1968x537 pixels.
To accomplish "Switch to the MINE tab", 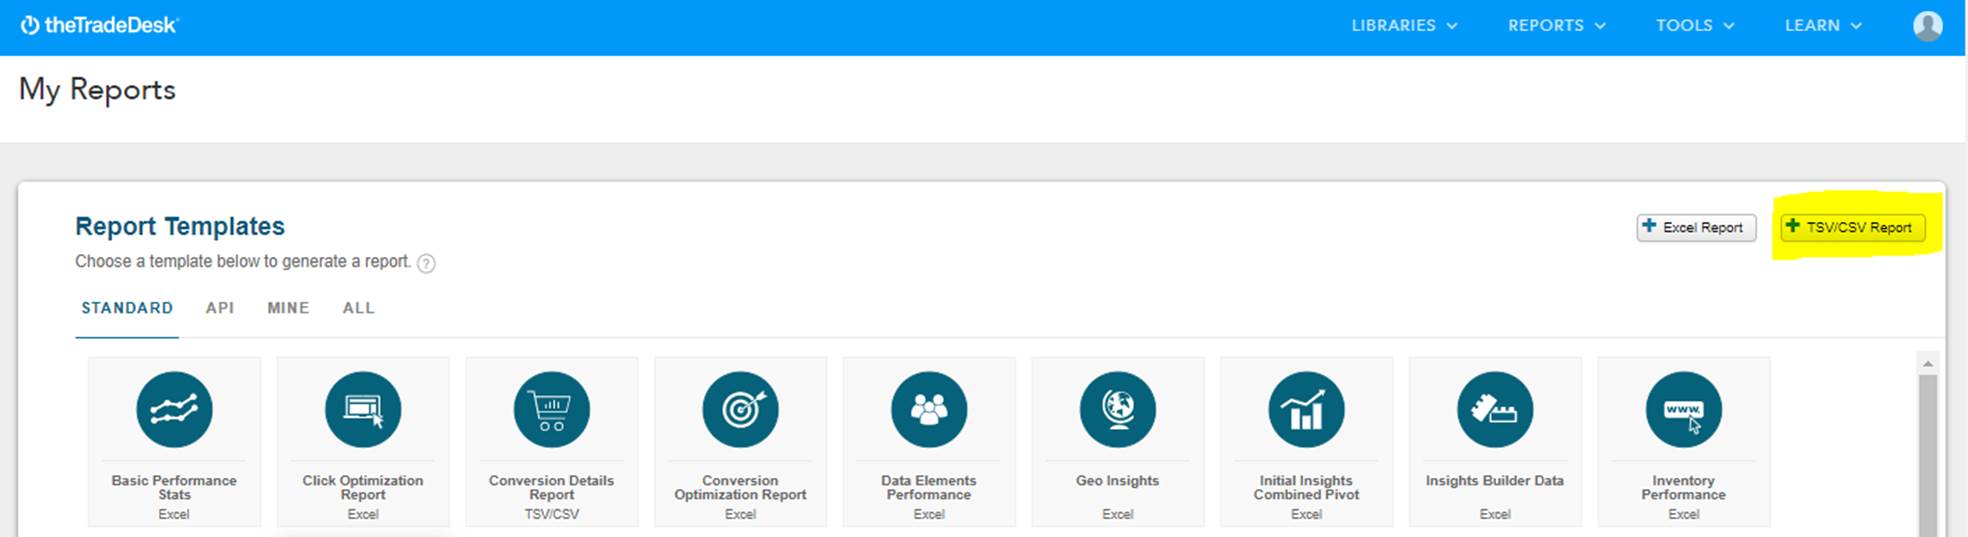I will click(288, 308).
